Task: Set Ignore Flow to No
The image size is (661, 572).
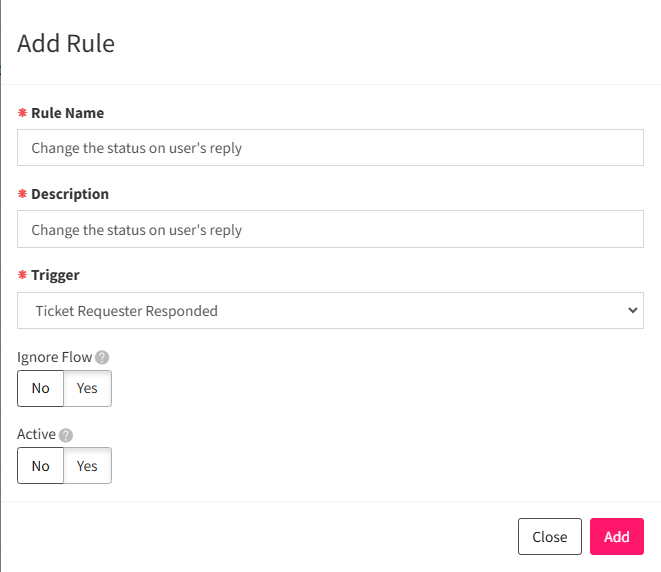Action: [x=40, y=388]
